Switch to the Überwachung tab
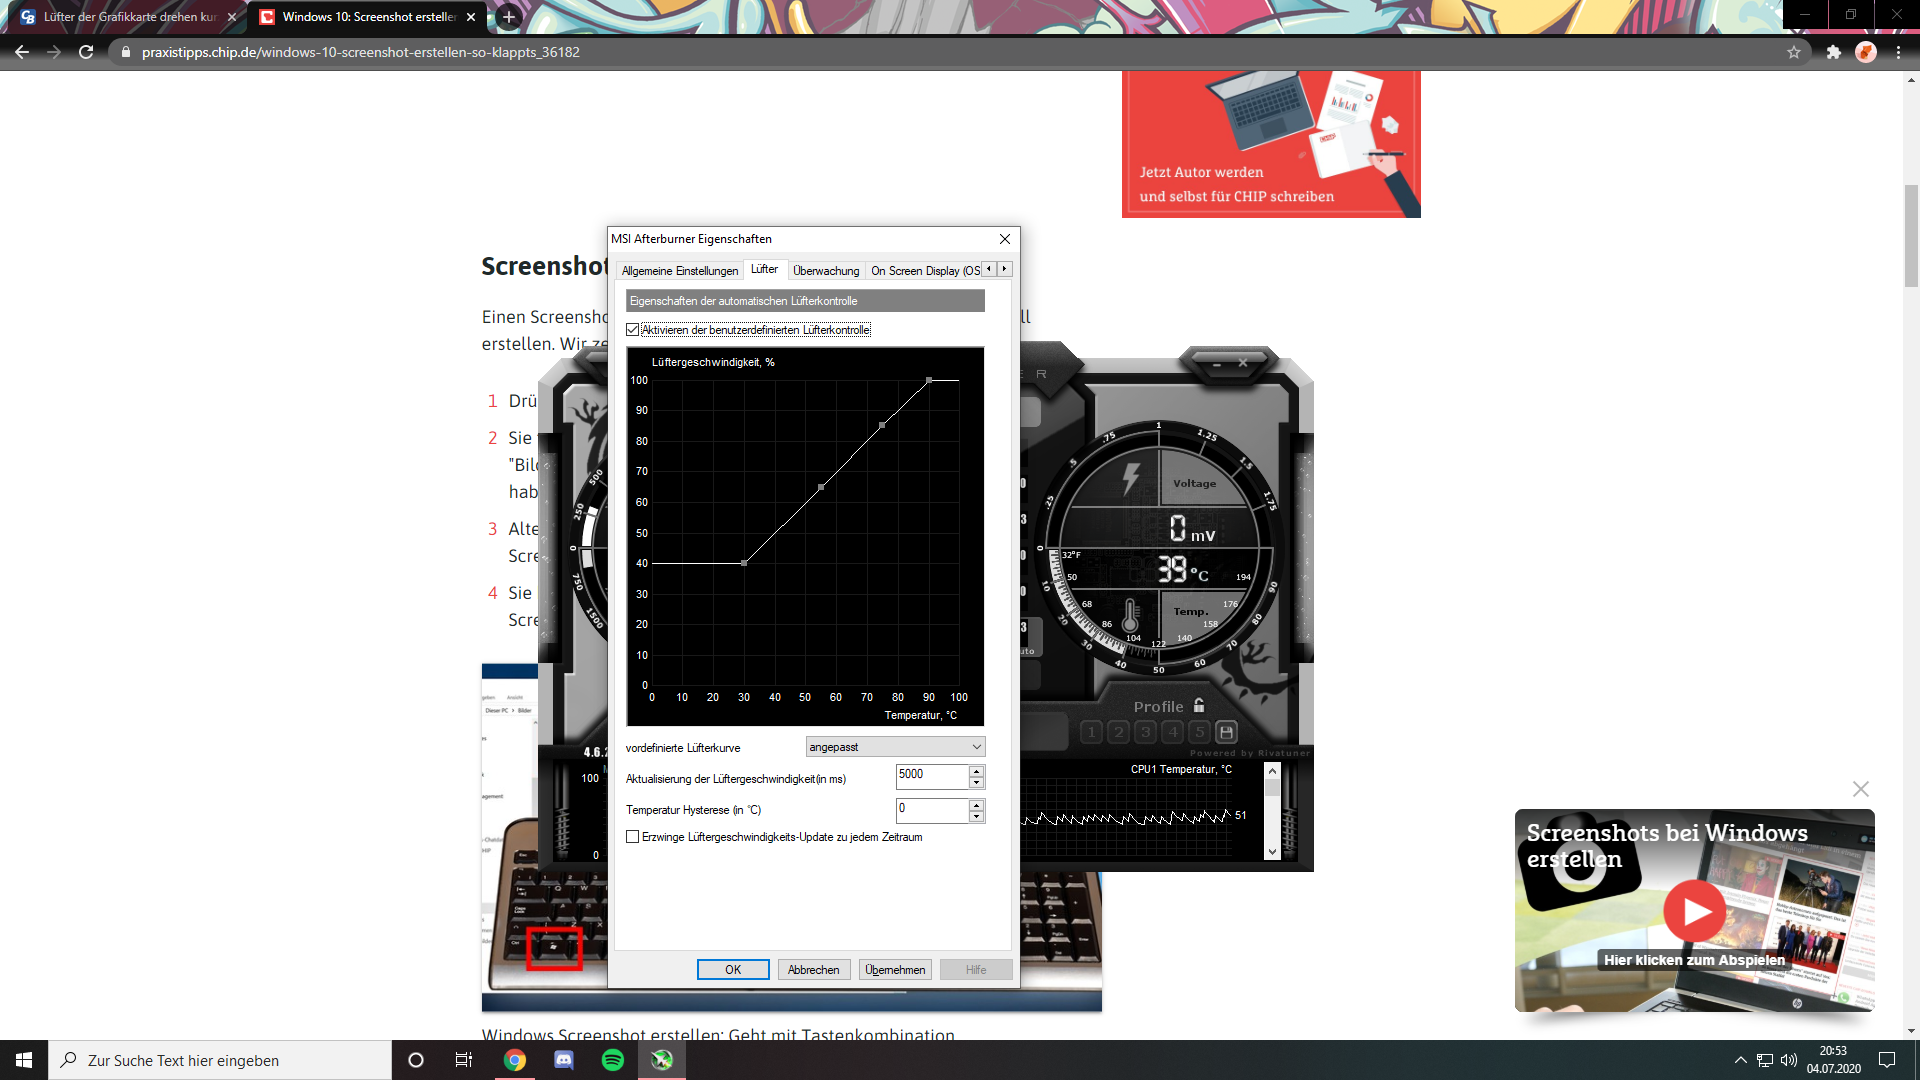This screenshot has height=1080, width=1920. click(825, 271)
